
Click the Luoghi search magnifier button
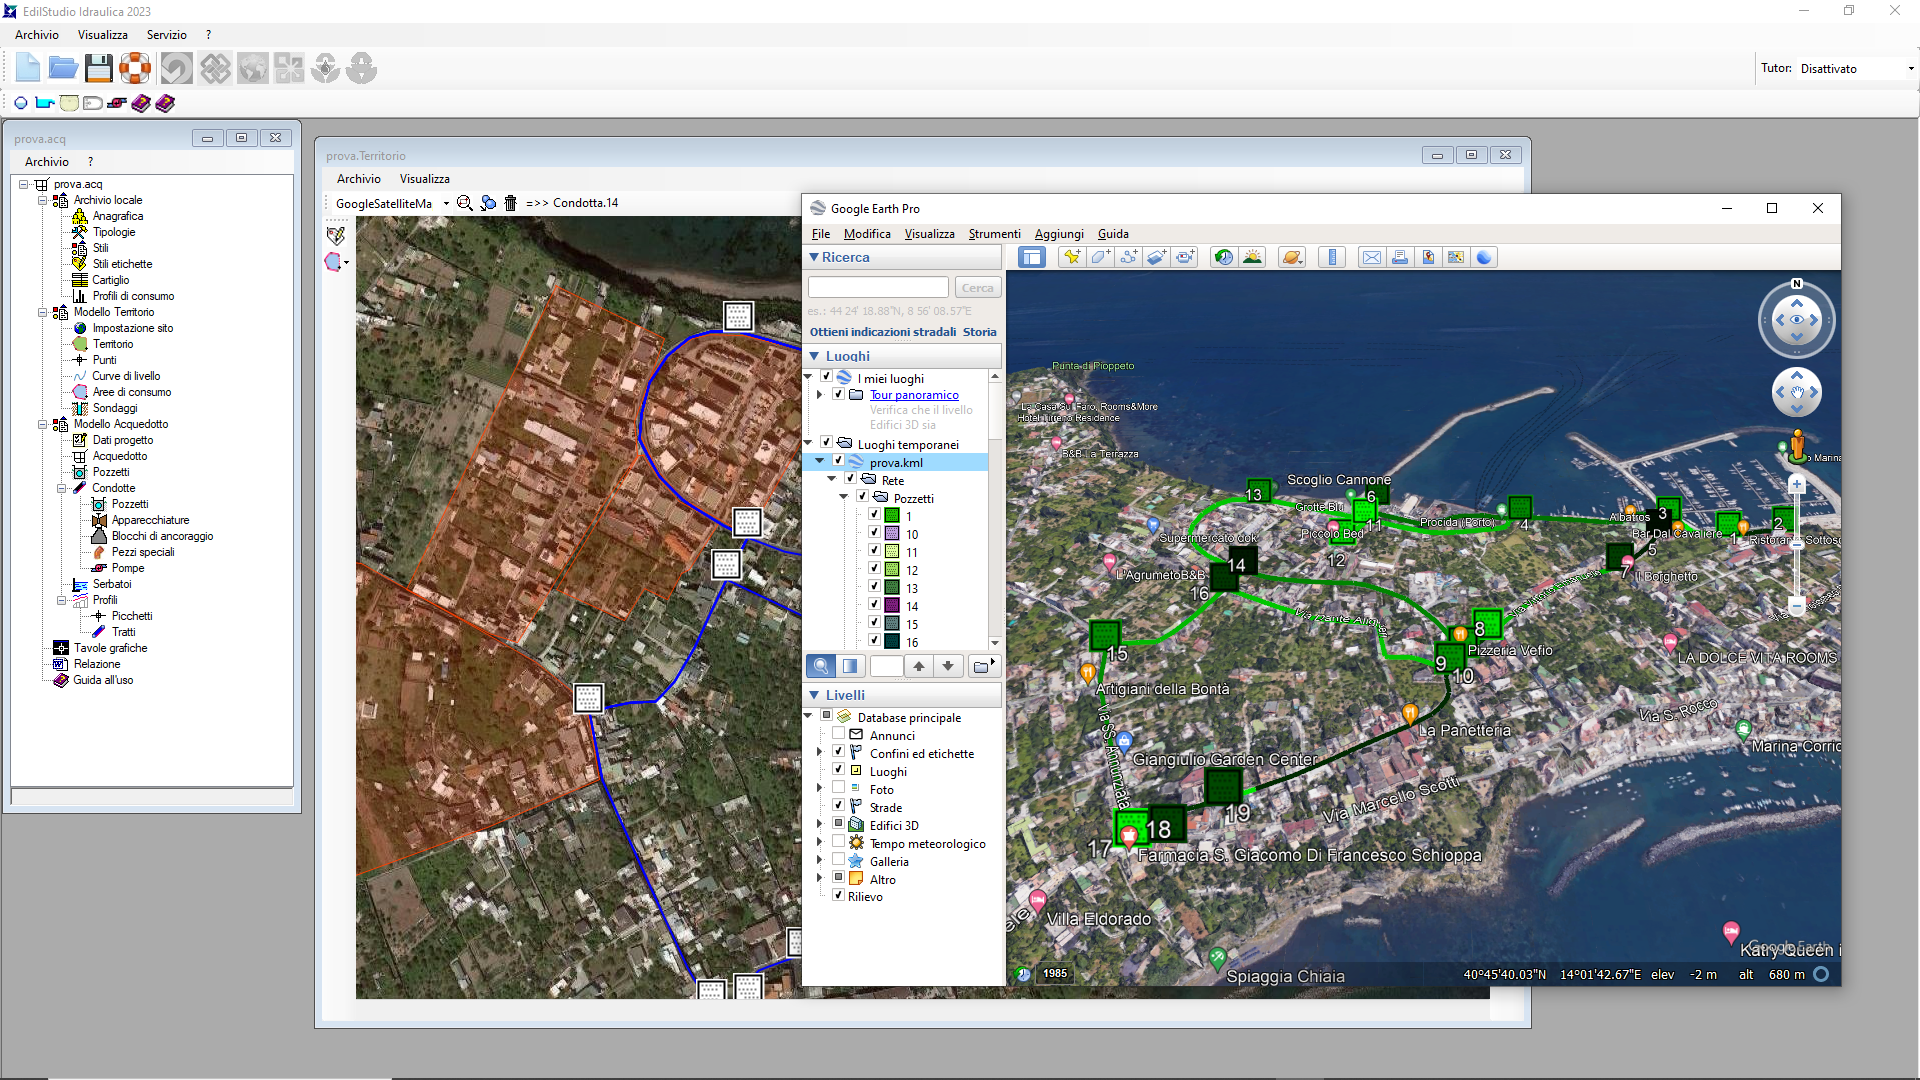point(821,666)
